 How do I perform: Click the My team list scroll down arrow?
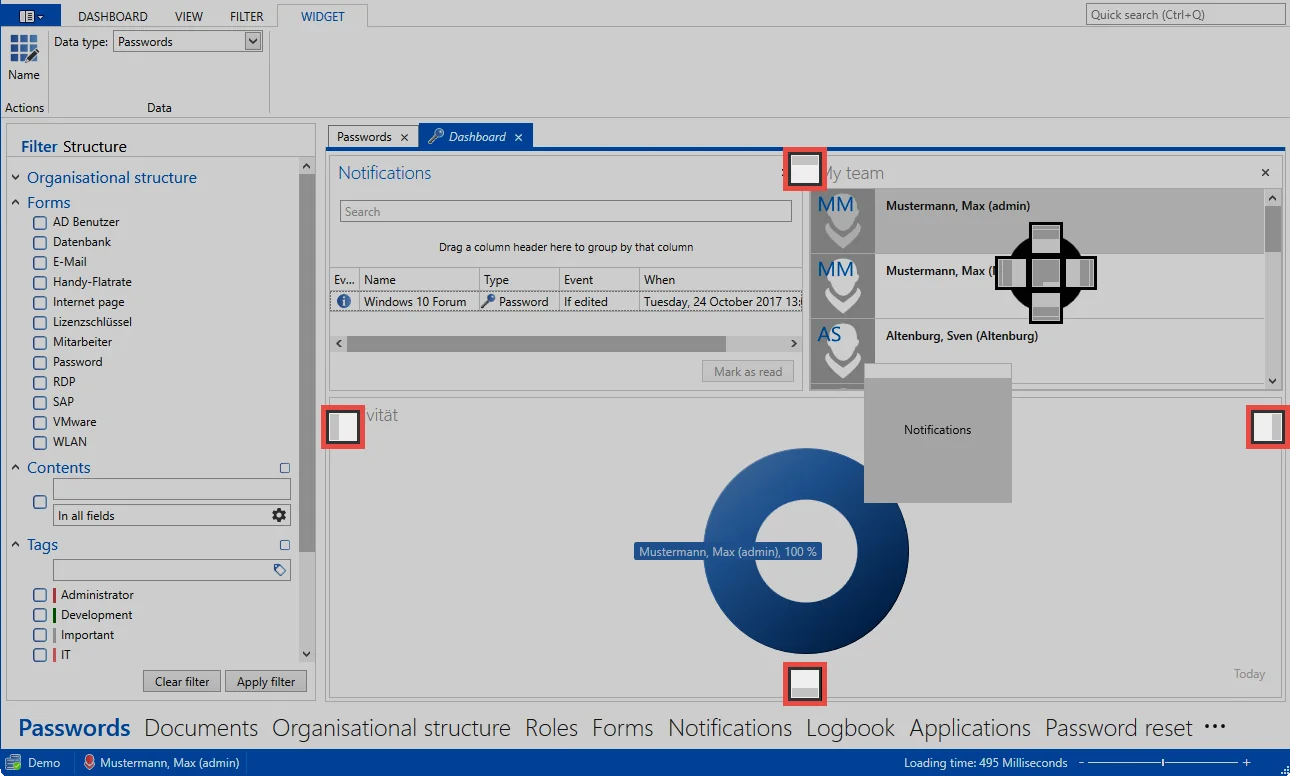click(1273, 380)
